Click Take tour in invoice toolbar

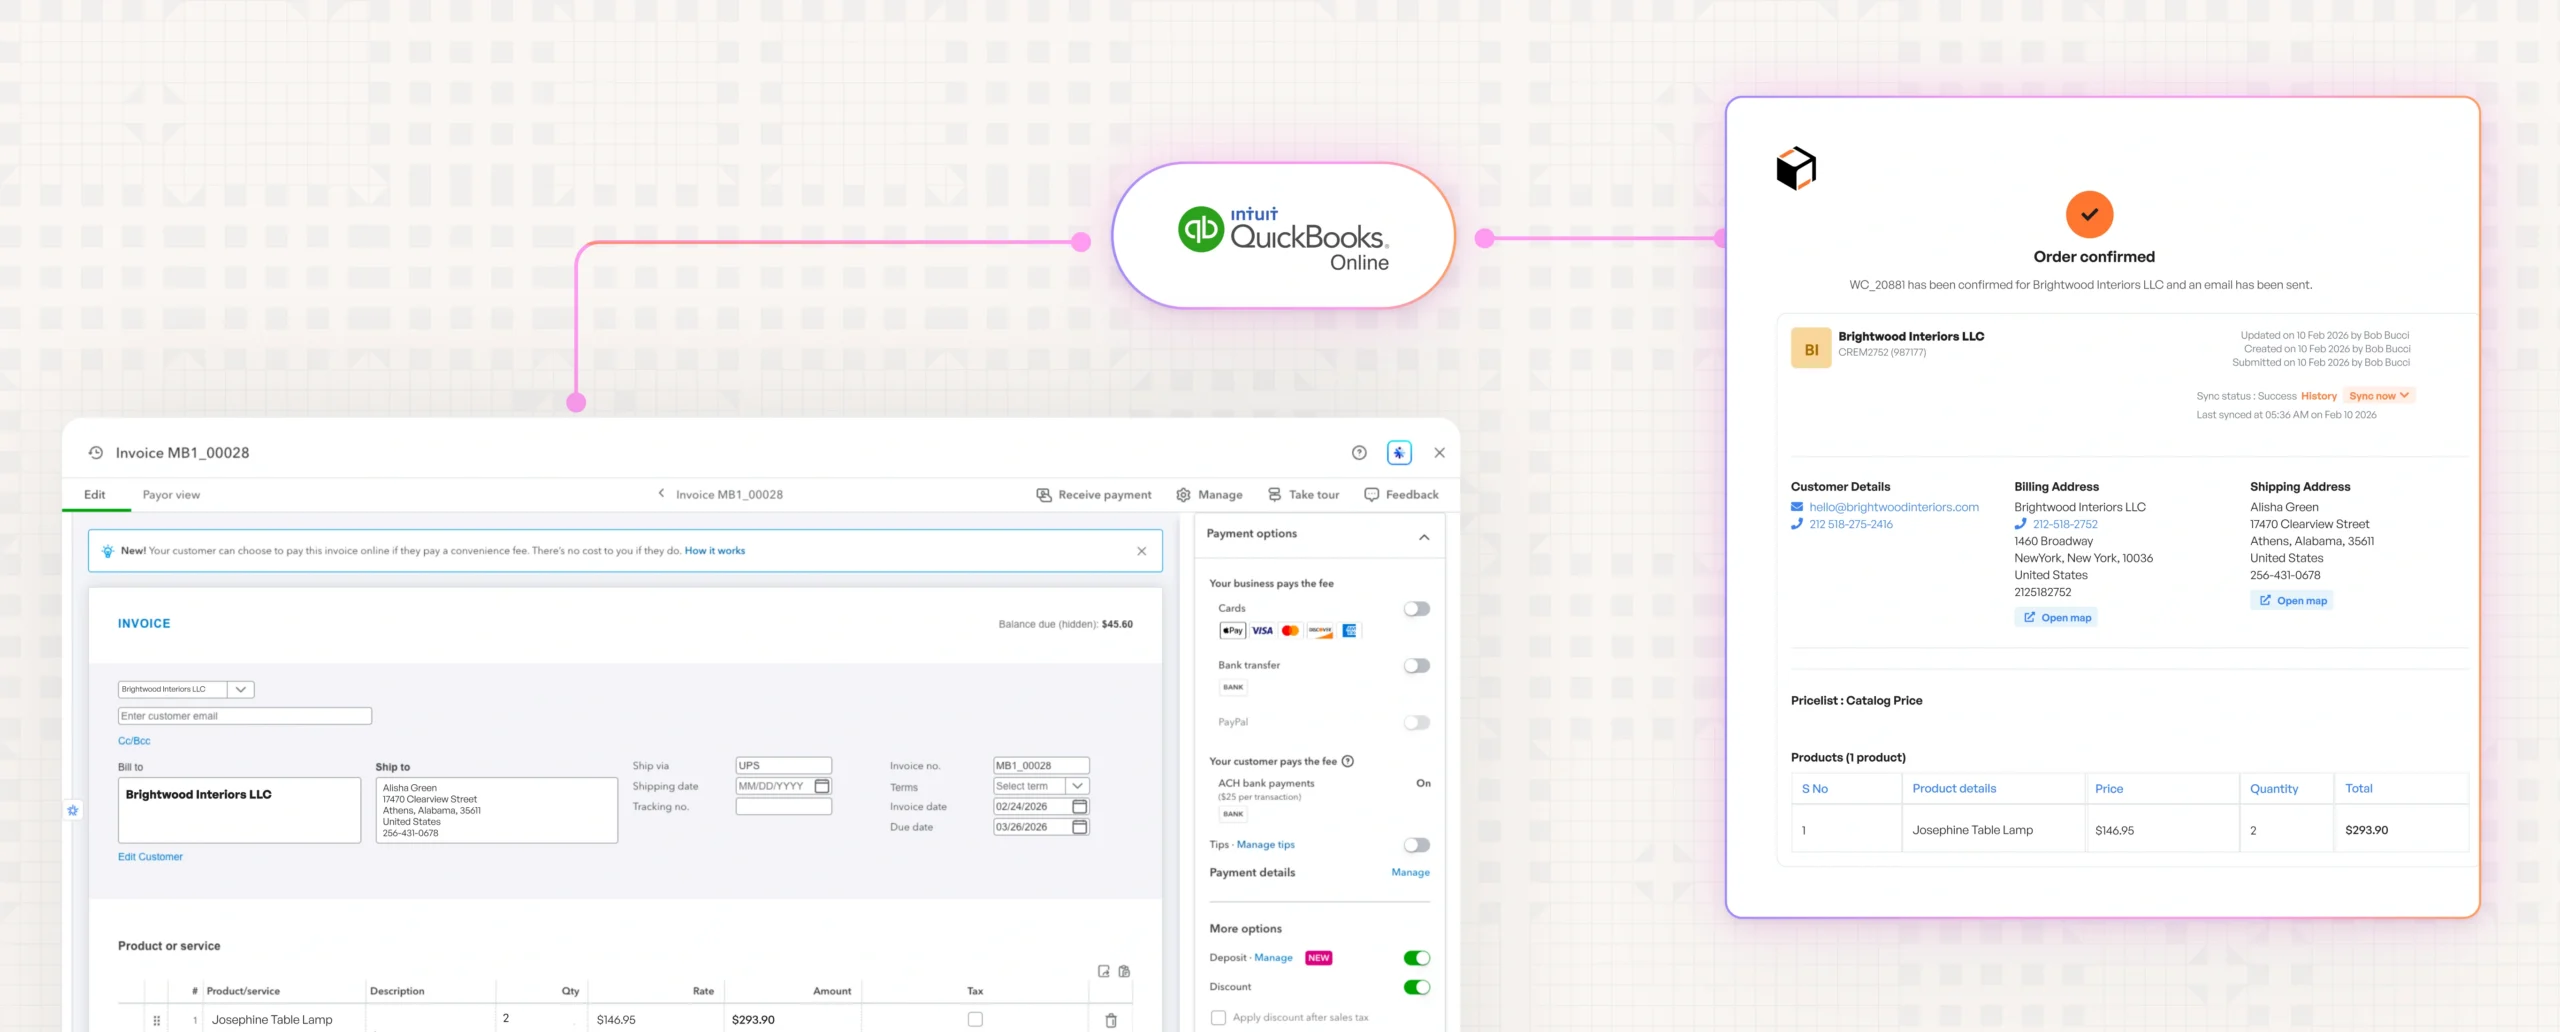(x=1314, y=495)
